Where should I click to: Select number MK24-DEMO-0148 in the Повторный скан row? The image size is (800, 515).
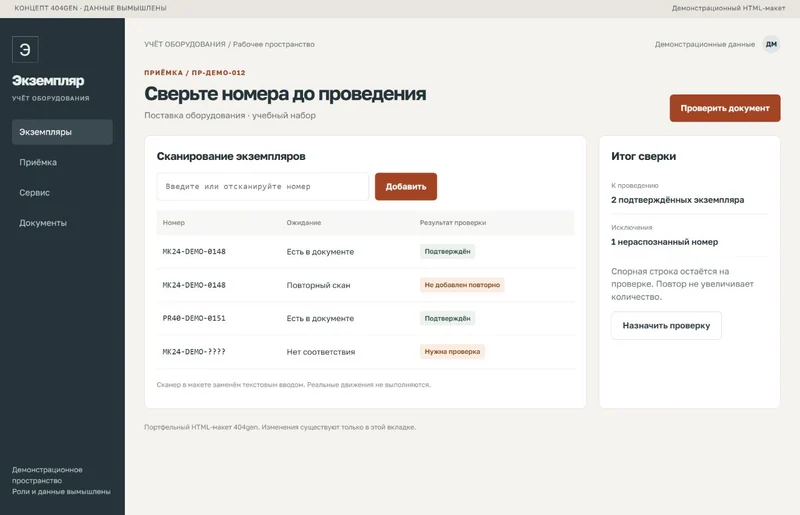click(x=194, y=285)
